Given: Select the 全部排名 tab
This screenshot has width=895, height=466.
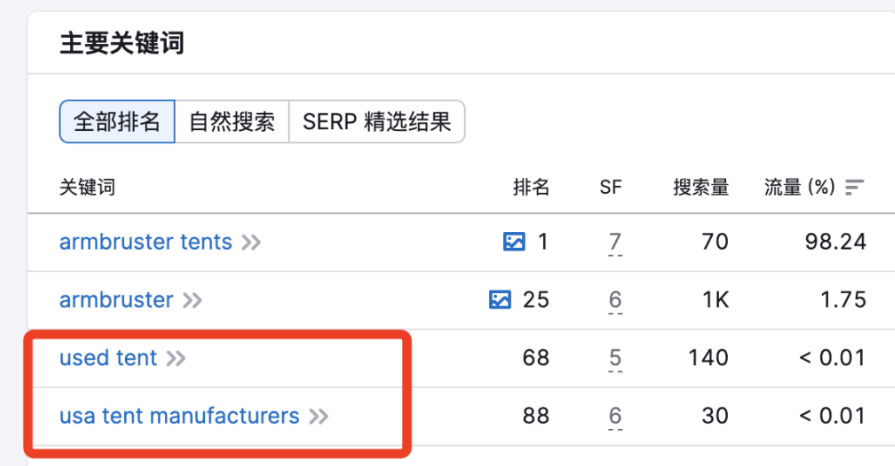Looking at the screenshot, I should coord(117,123).
